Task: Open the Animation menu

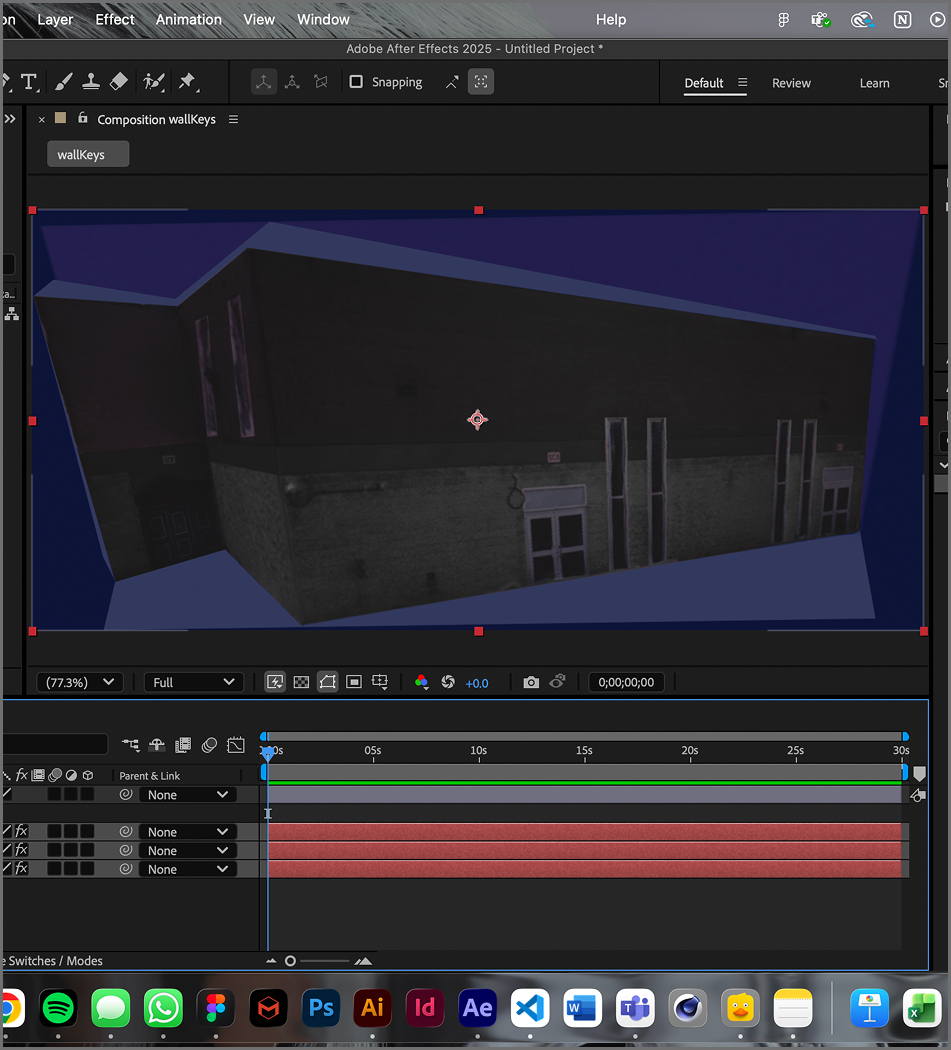Action: point(188,19)
